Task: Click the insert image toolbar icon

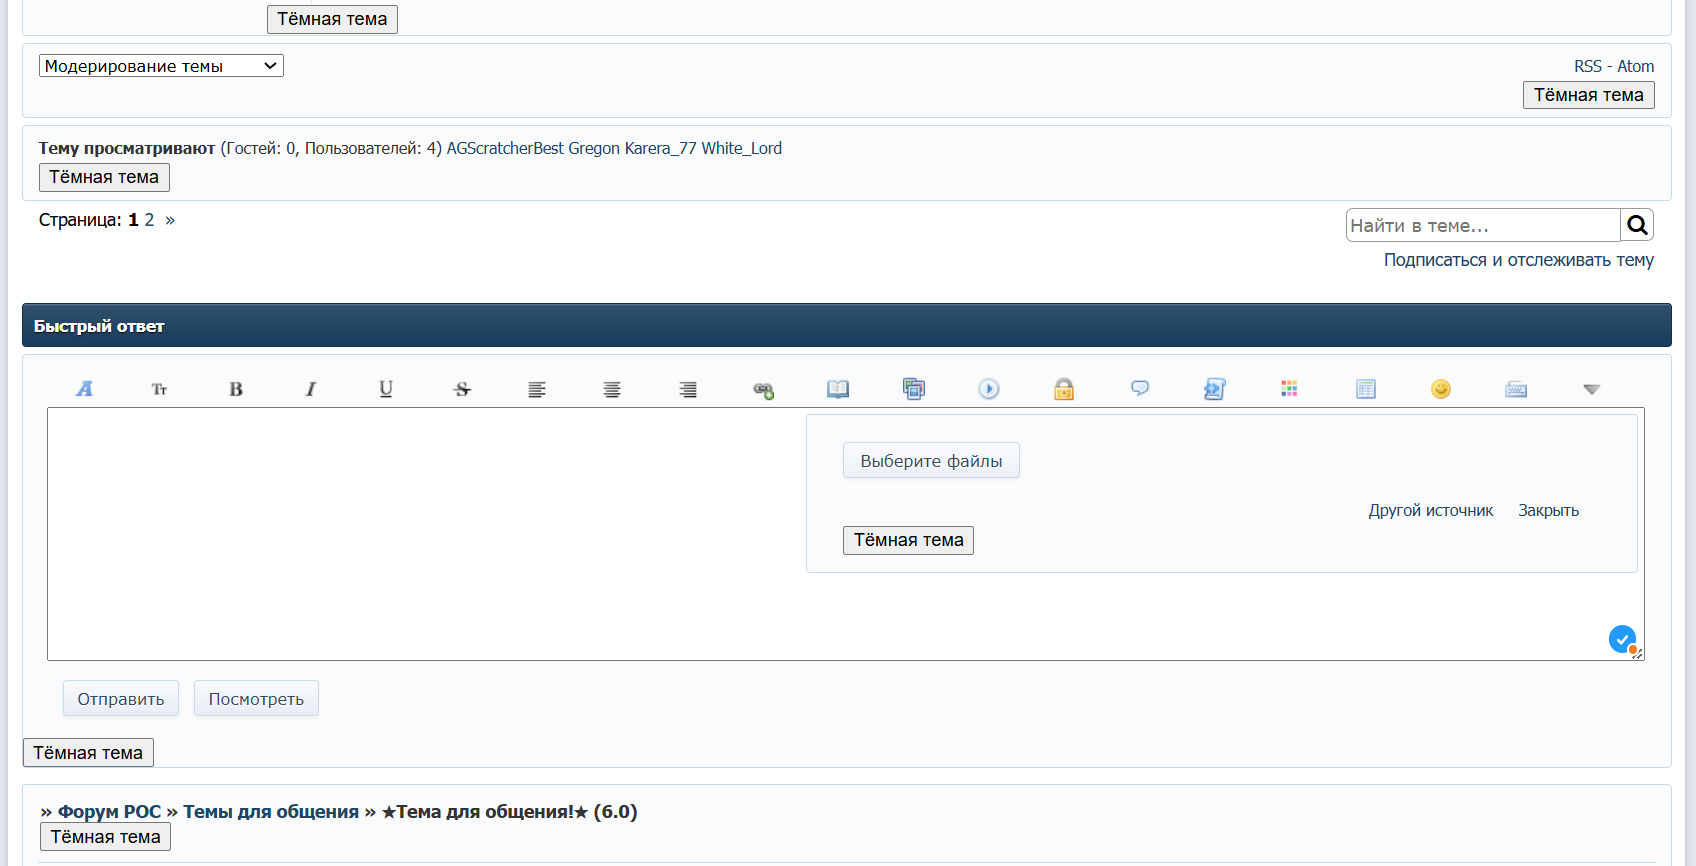Action: tap(914, 389)
